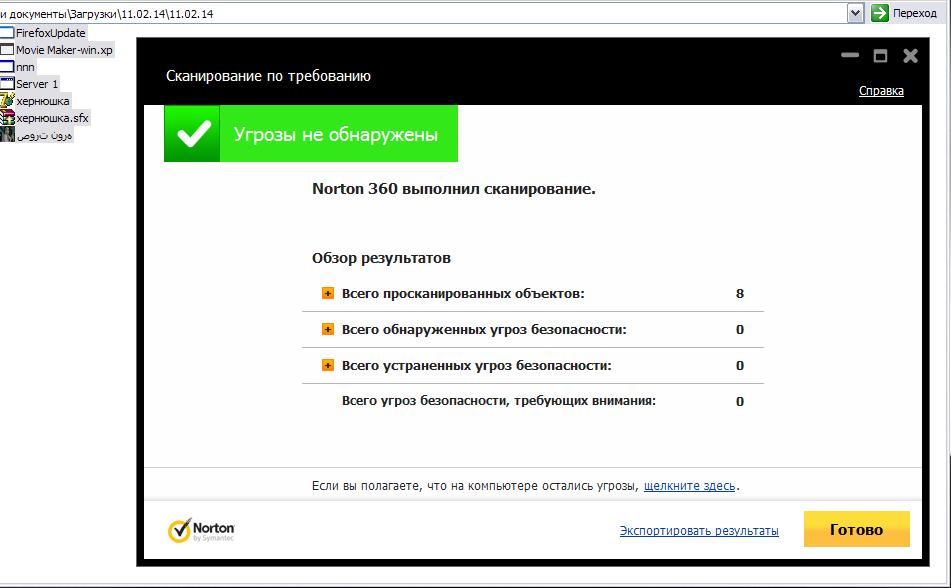
Task: Click the scanned objects value 8
Action: click(740, 294)
